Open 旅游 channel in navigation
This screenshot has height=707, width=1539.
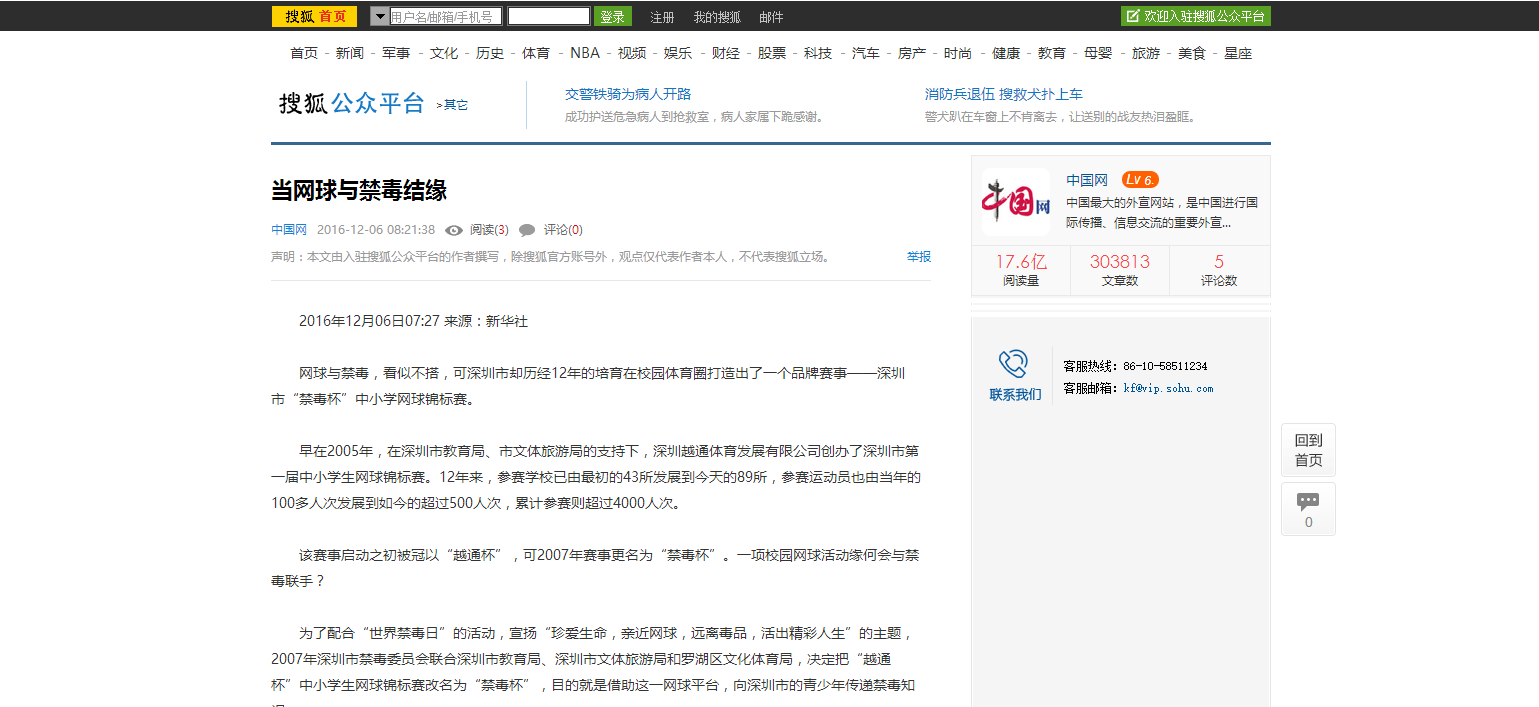1146,53
